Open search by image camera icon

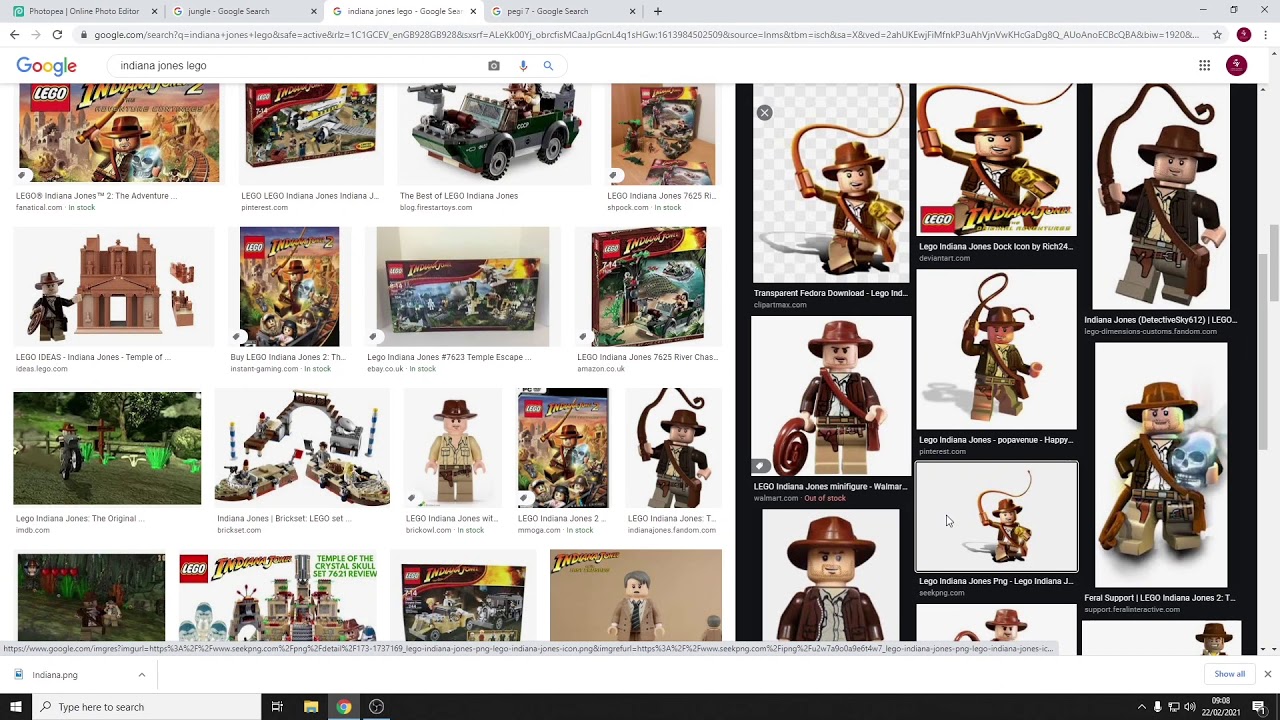coord(494,66)
